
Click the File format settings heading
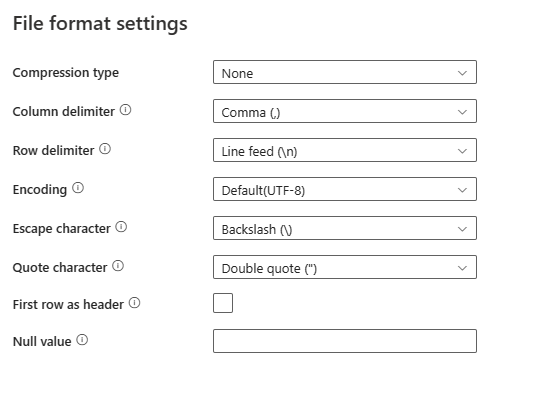tap(100, 24)
